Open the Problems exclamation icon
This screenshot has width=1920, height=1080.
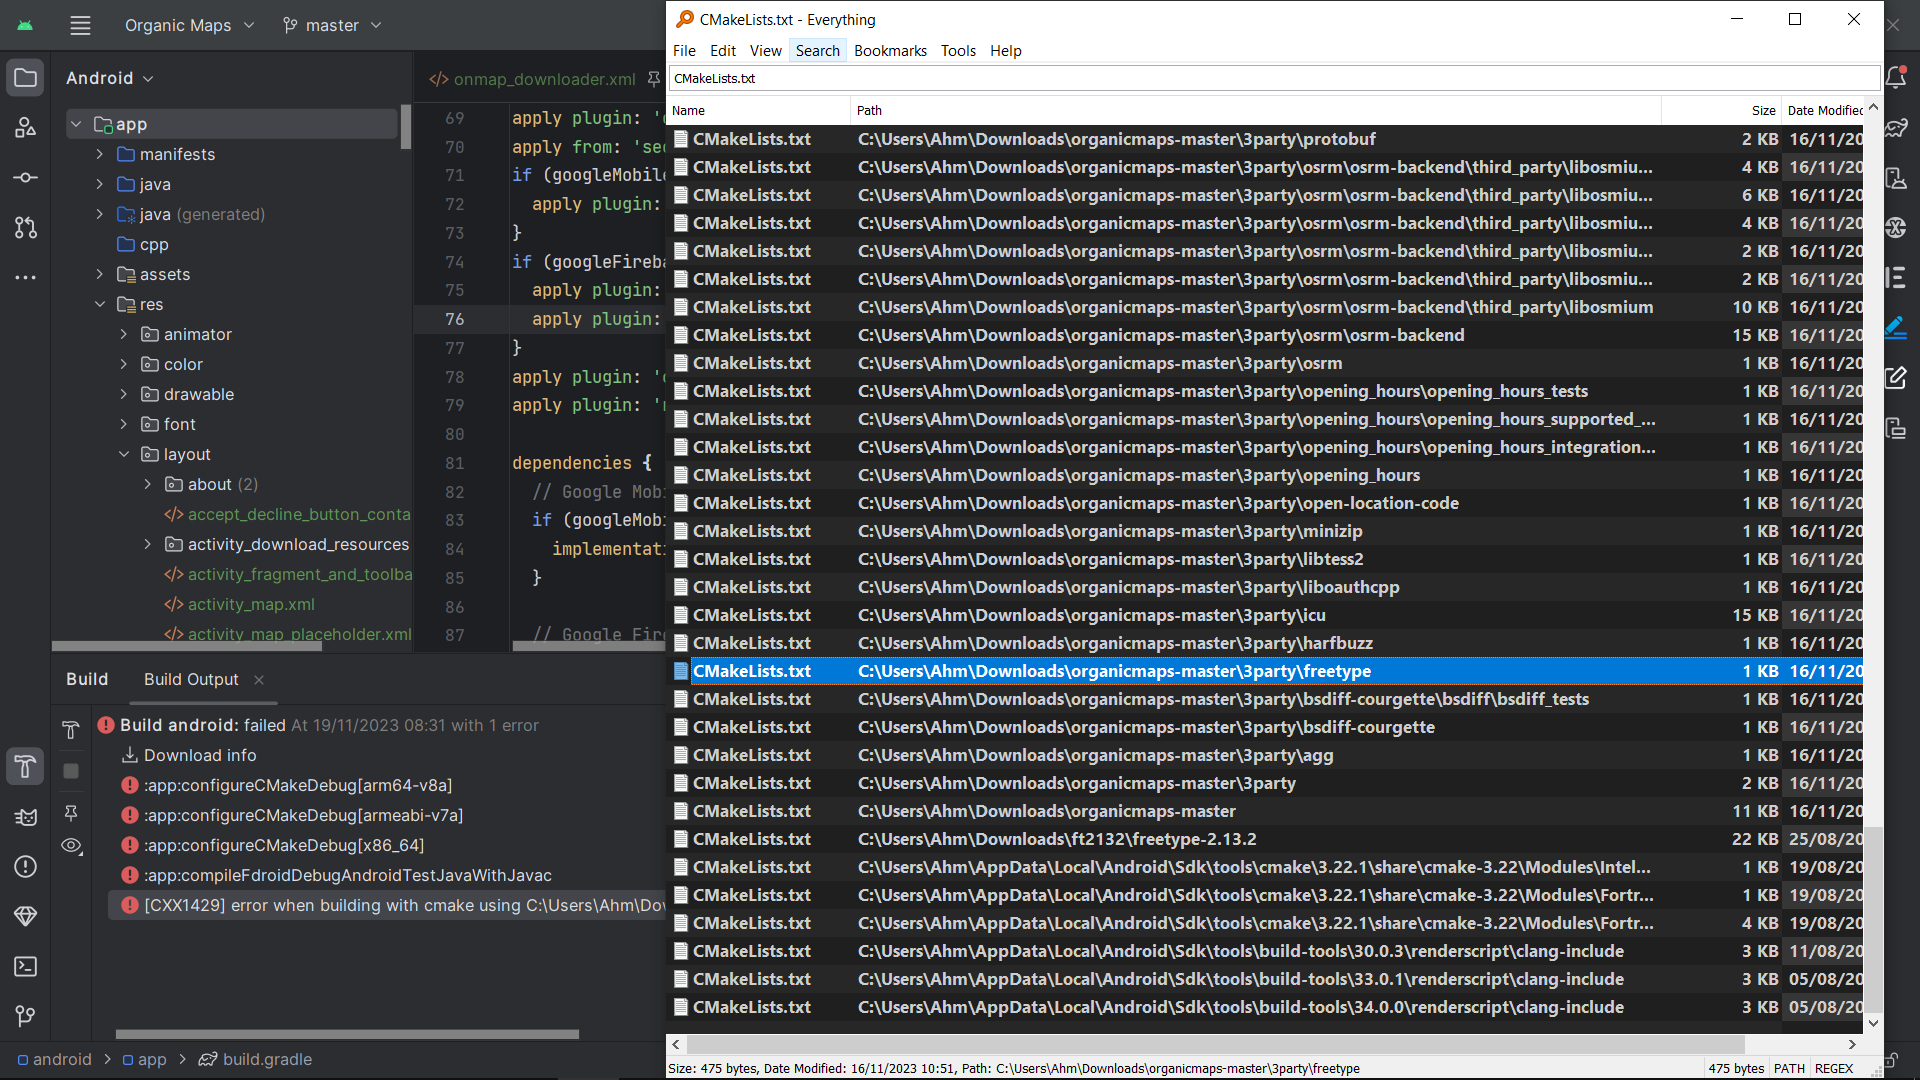pyautogui.click(x=25, y=867)
